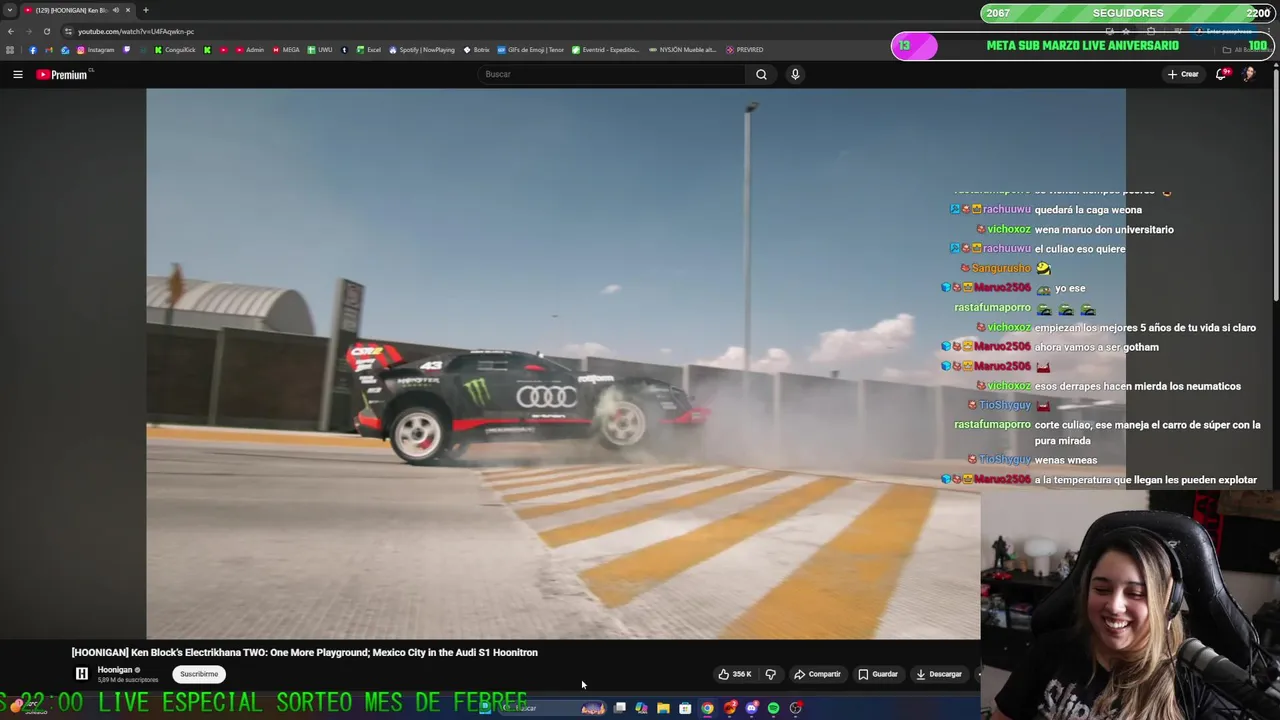Click the Suscribirme button
1280x720 pixels.
199,674
